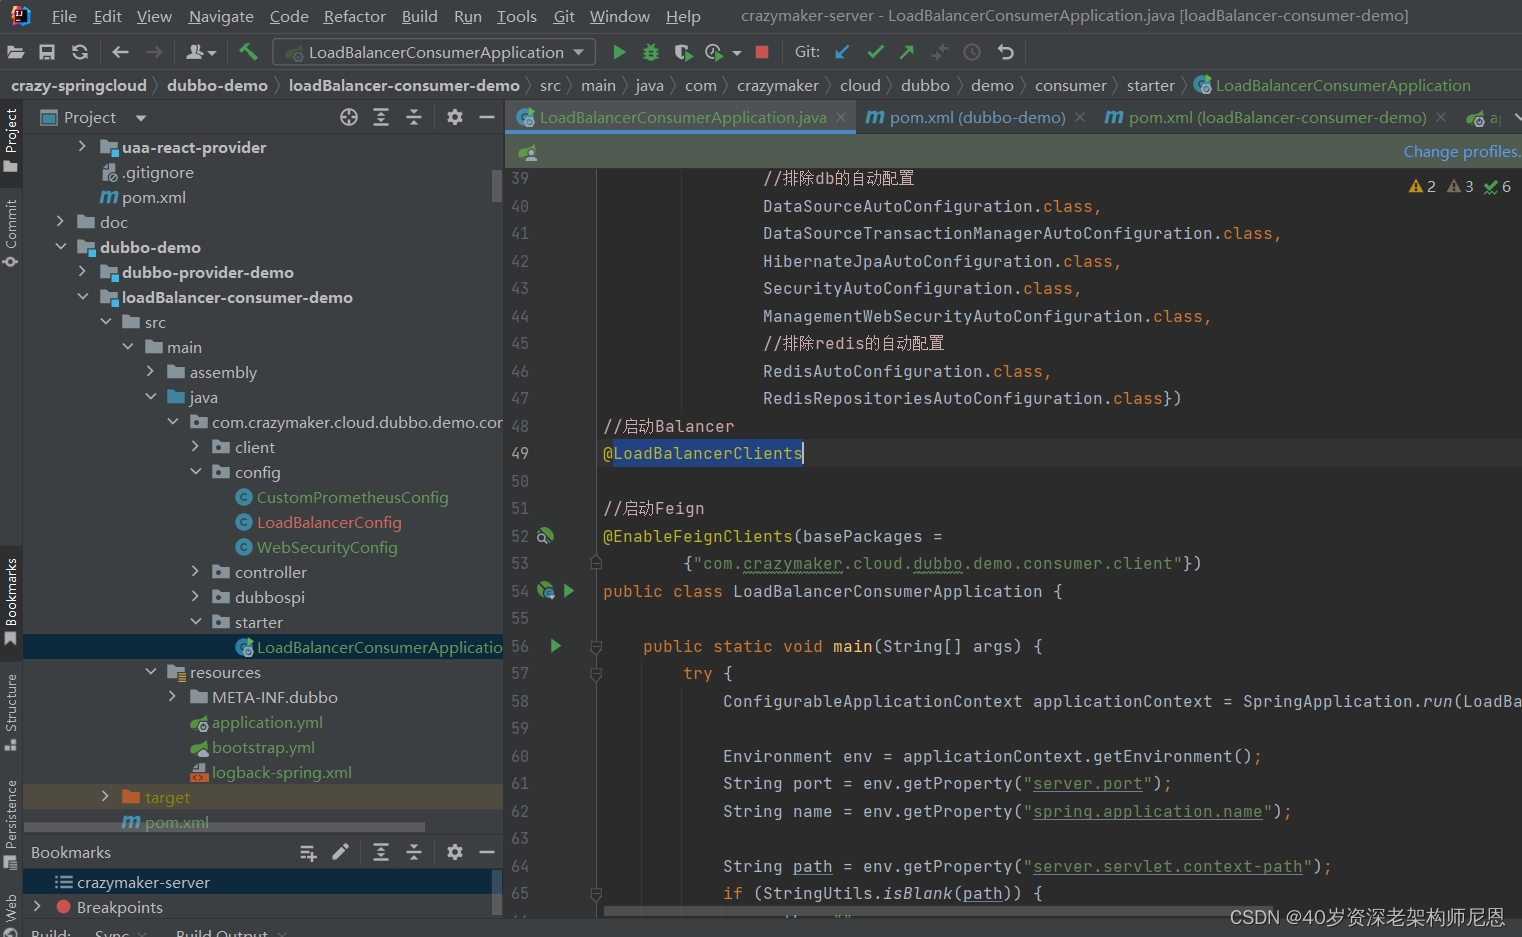Switch to pom.xml (loadBalancer-consumer-demo) tab
Viewport: 1522px width, 937px height.
point(1277,117)
